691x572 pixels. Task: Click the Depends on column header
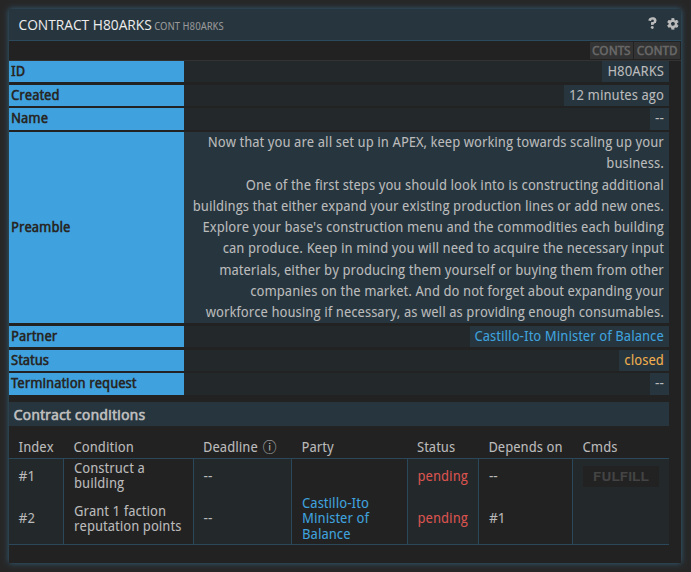(x=525, y=447)
